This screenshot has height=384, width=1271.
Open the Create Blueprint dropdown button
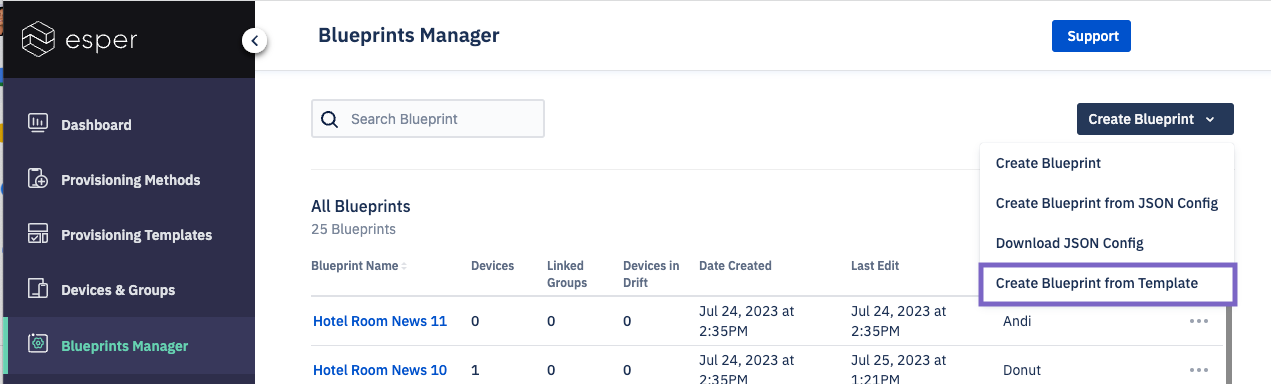[x=1155, y=119]
